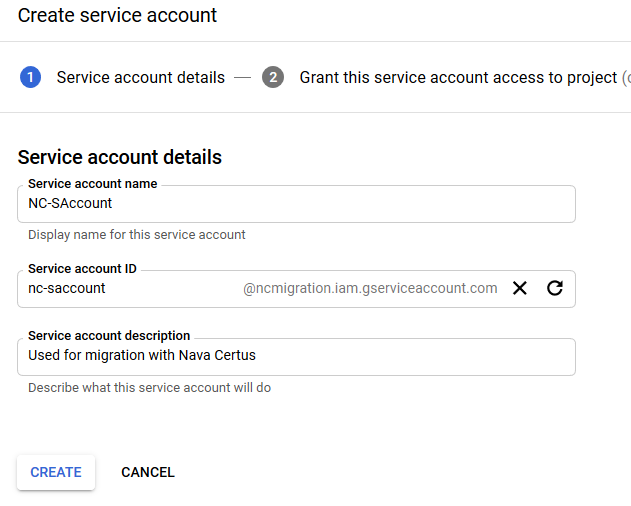This screenshot has height=506, width=631.
Task: Select step 1 circle icon
Action: [31, 77]
